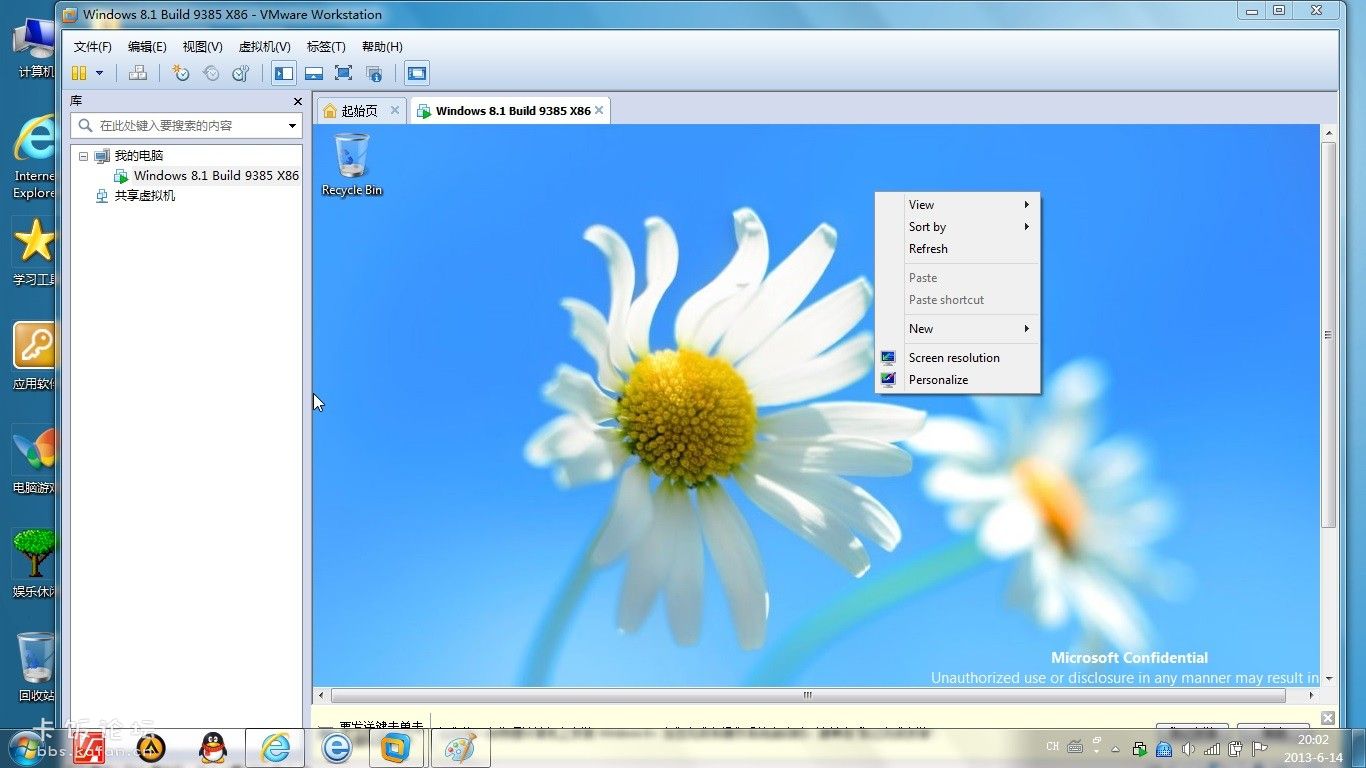Switch to Windows 8.1 Build 9385 X86 tab
This screenshot has height=768, width=1366.
(x=513, y=111)
